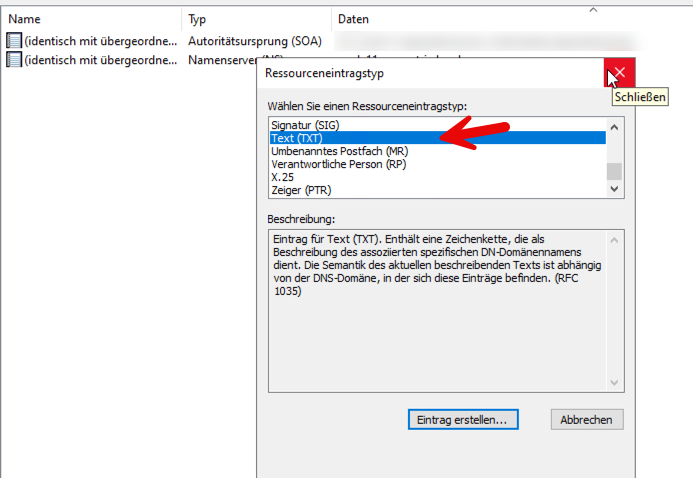Click the SOA record icon in first row
693x478 pixels.
14,41
